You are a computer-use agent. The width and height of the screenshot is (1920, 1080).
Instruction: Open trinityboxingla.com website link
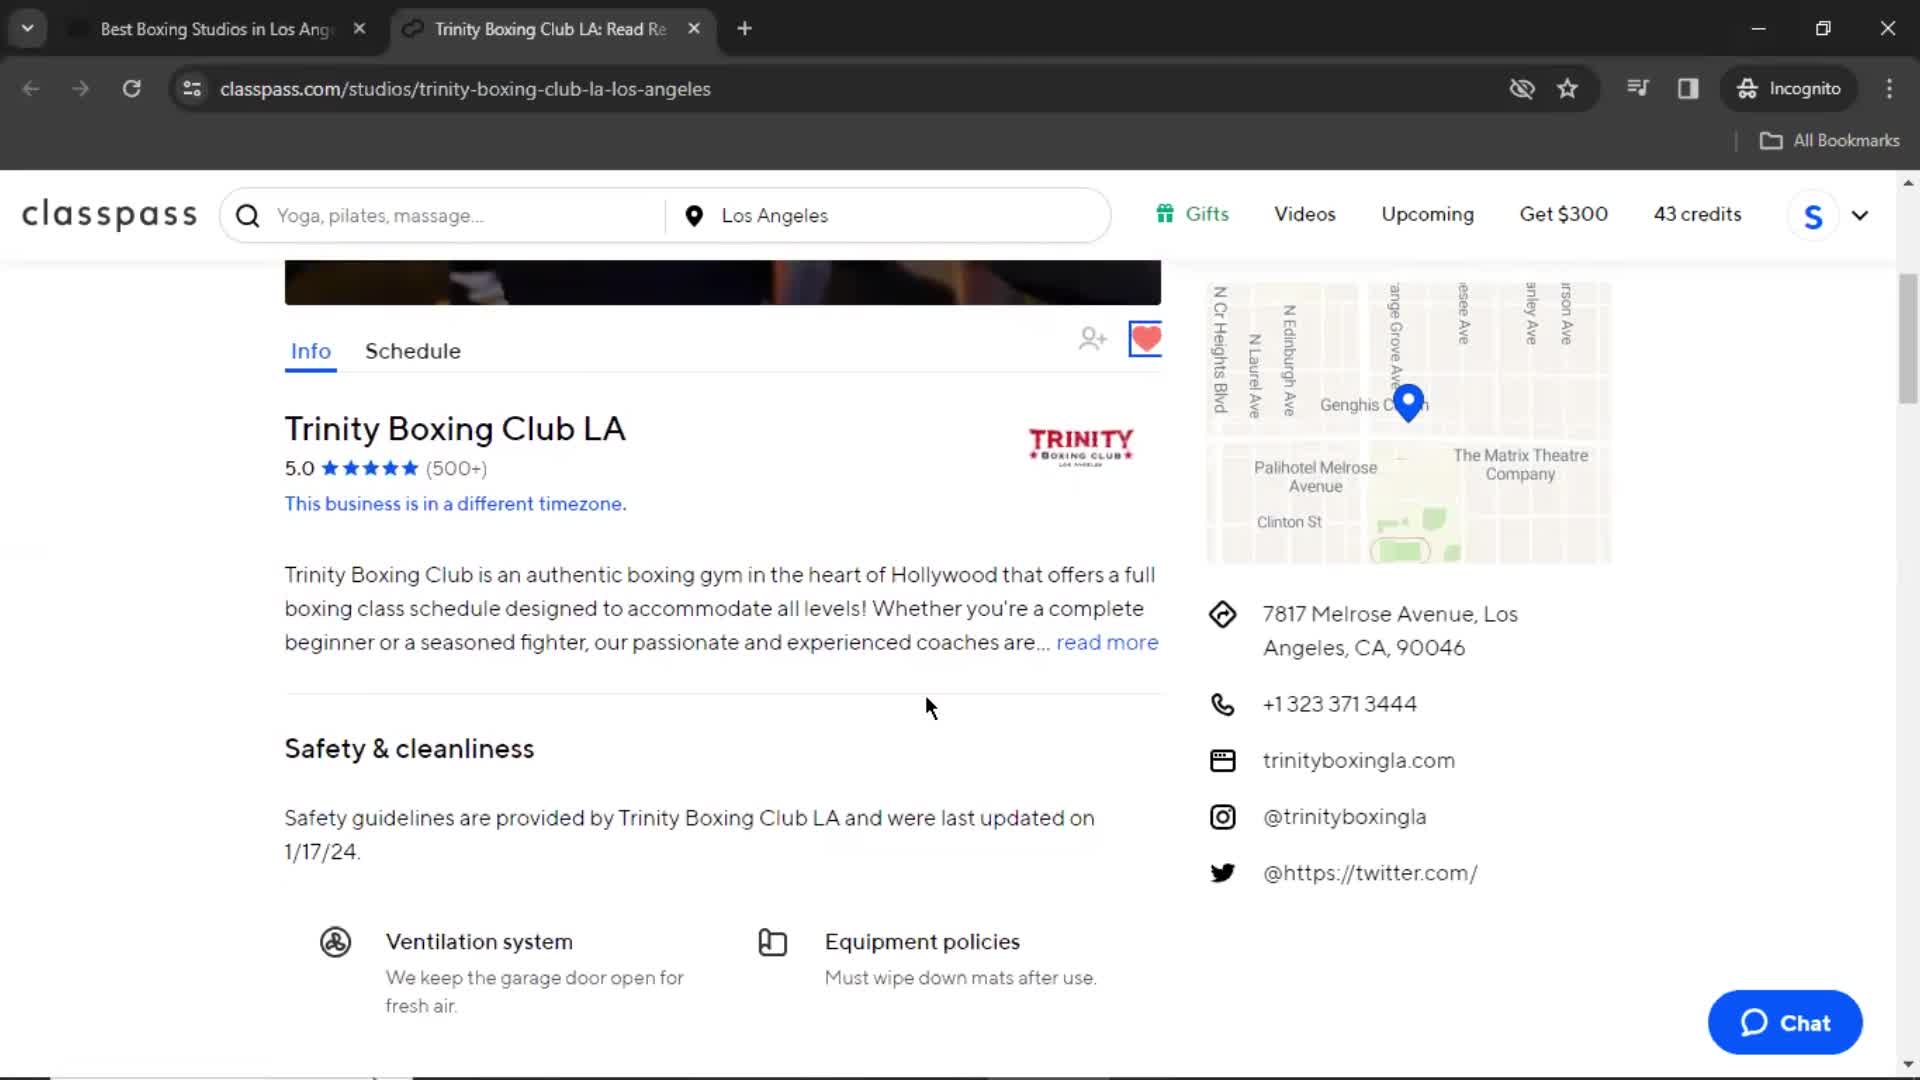[1360, 760]
